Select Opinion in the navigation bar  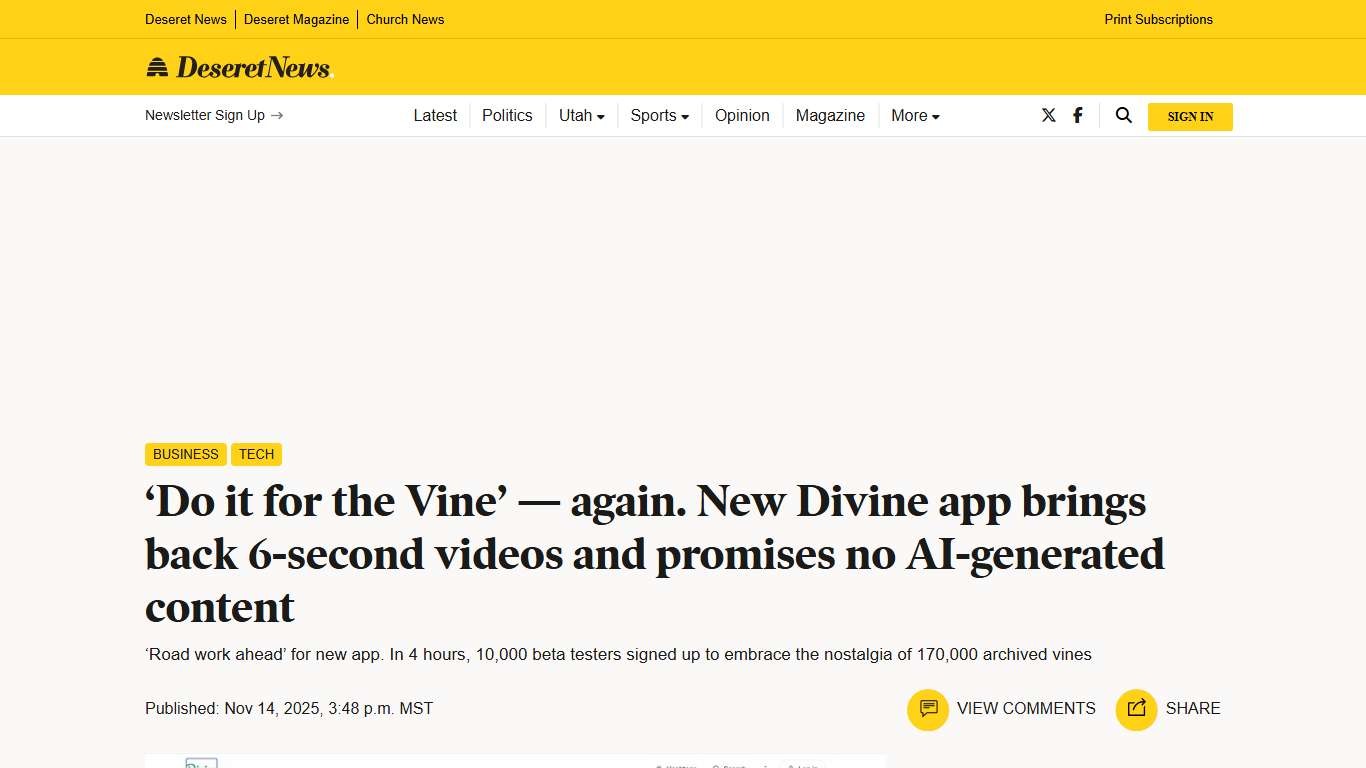(742, 115)
